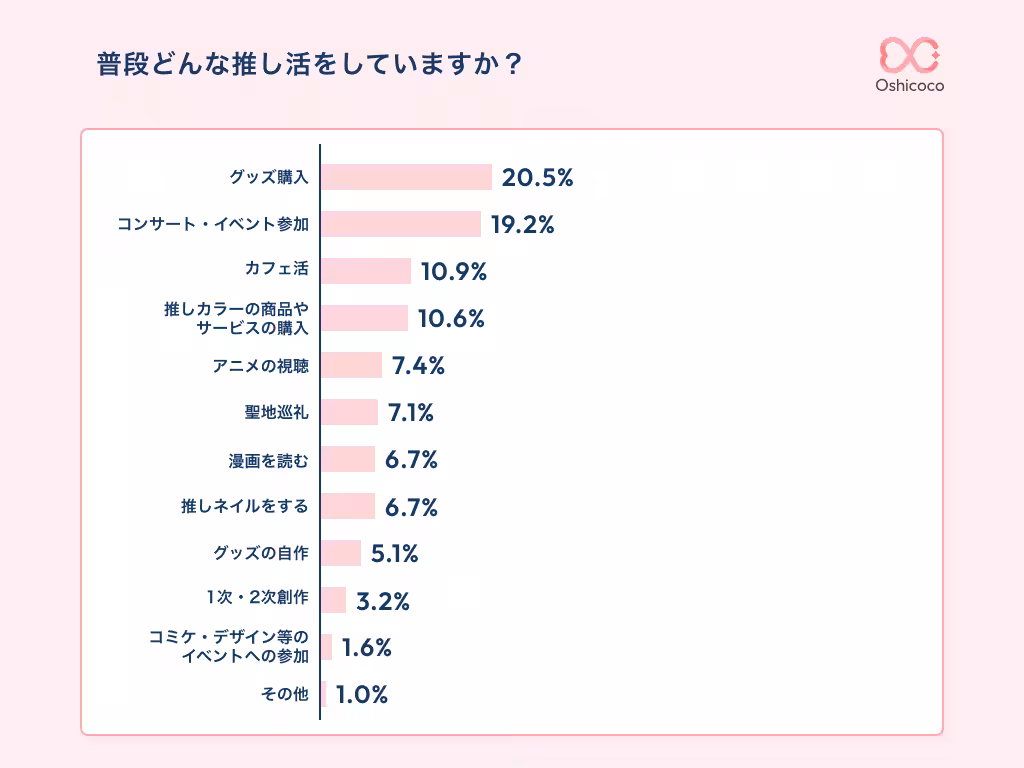Select the グッズ購入 bar
The image size is (1024, 768).
coord(406,177)
